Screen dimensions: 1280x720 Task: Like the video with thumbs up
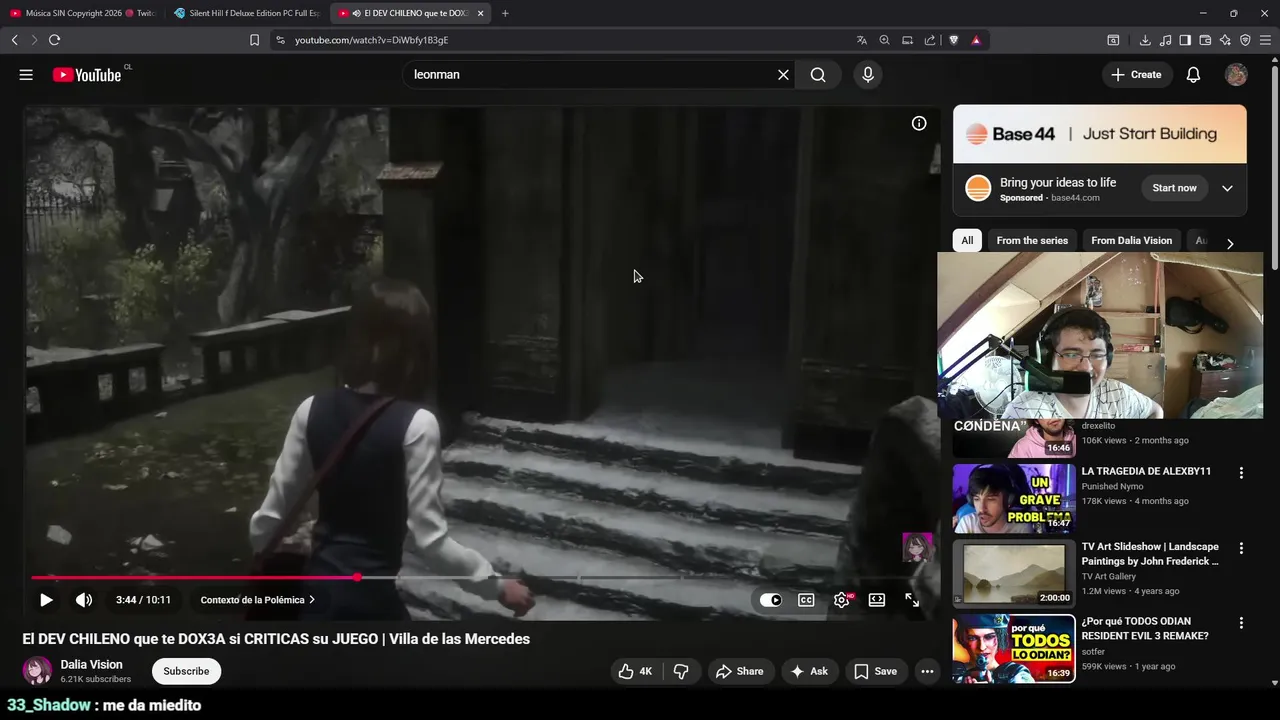[x=634, y=671]
